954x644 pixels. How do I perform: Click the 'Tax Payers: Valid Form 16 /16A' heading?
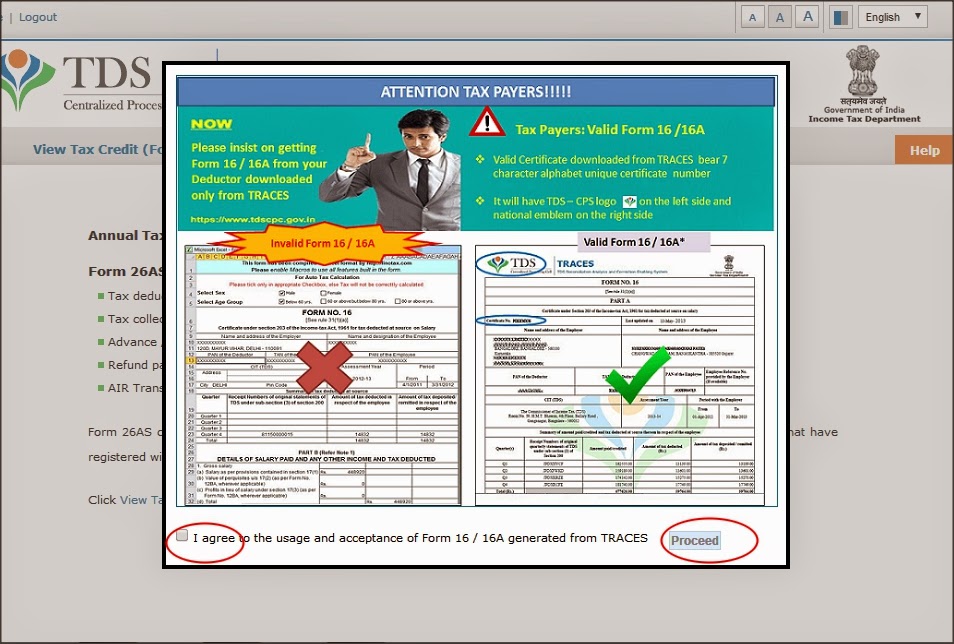coord(610,130)
